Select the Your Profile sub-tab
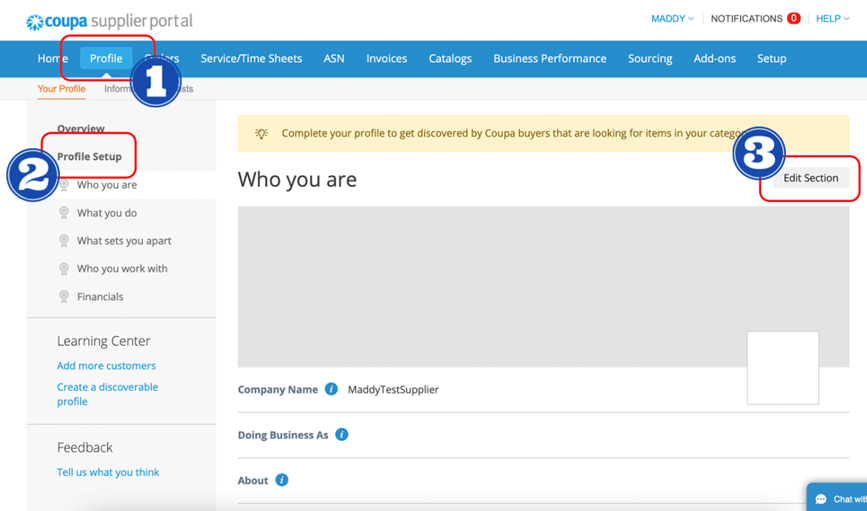The image size is (867, 511). (x=61, y=88)
